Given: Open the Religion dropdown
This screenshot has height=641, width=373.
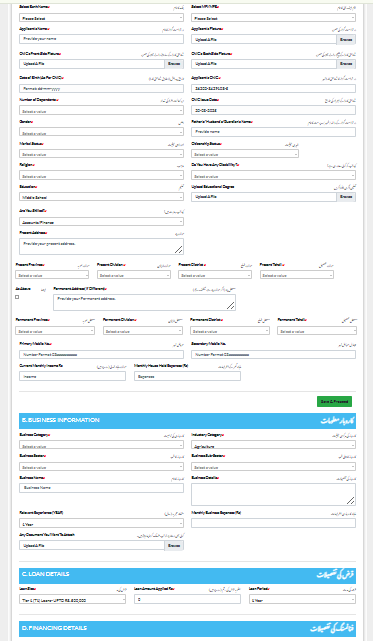Looking at the screenshot, I should [101, 175].
